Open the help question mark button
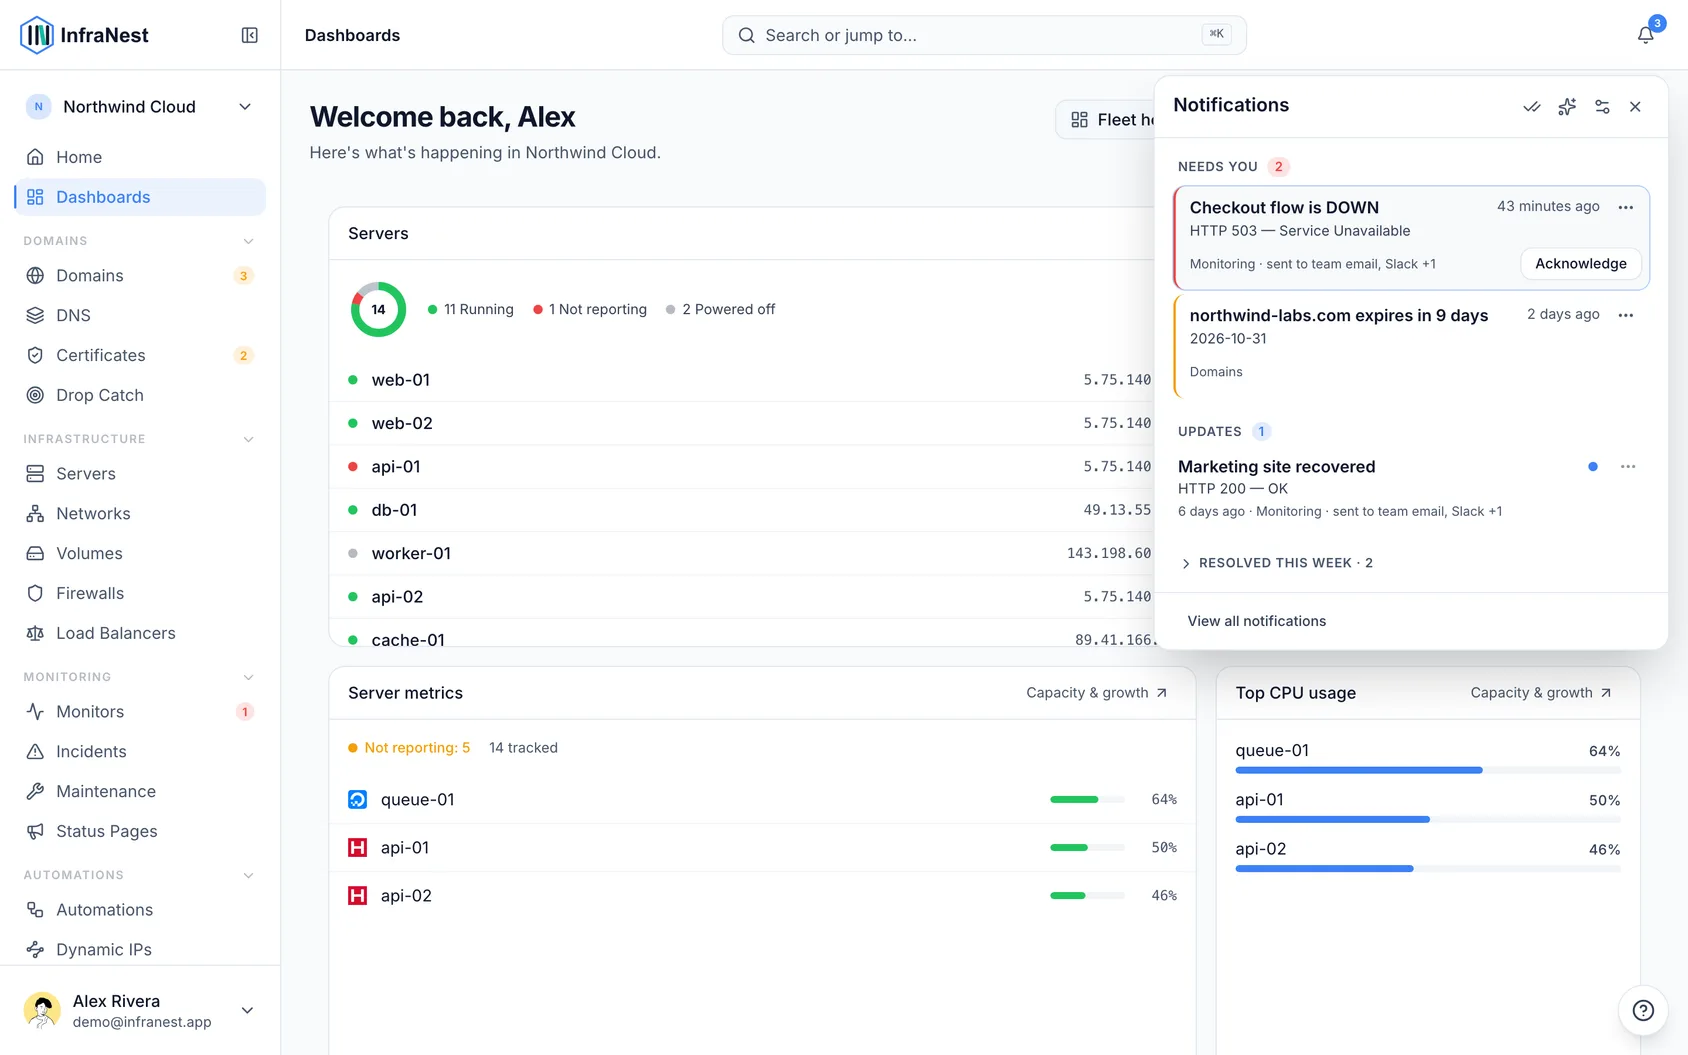1688x1055 pixels. pyautogui.click(x=1643, y=1010)
